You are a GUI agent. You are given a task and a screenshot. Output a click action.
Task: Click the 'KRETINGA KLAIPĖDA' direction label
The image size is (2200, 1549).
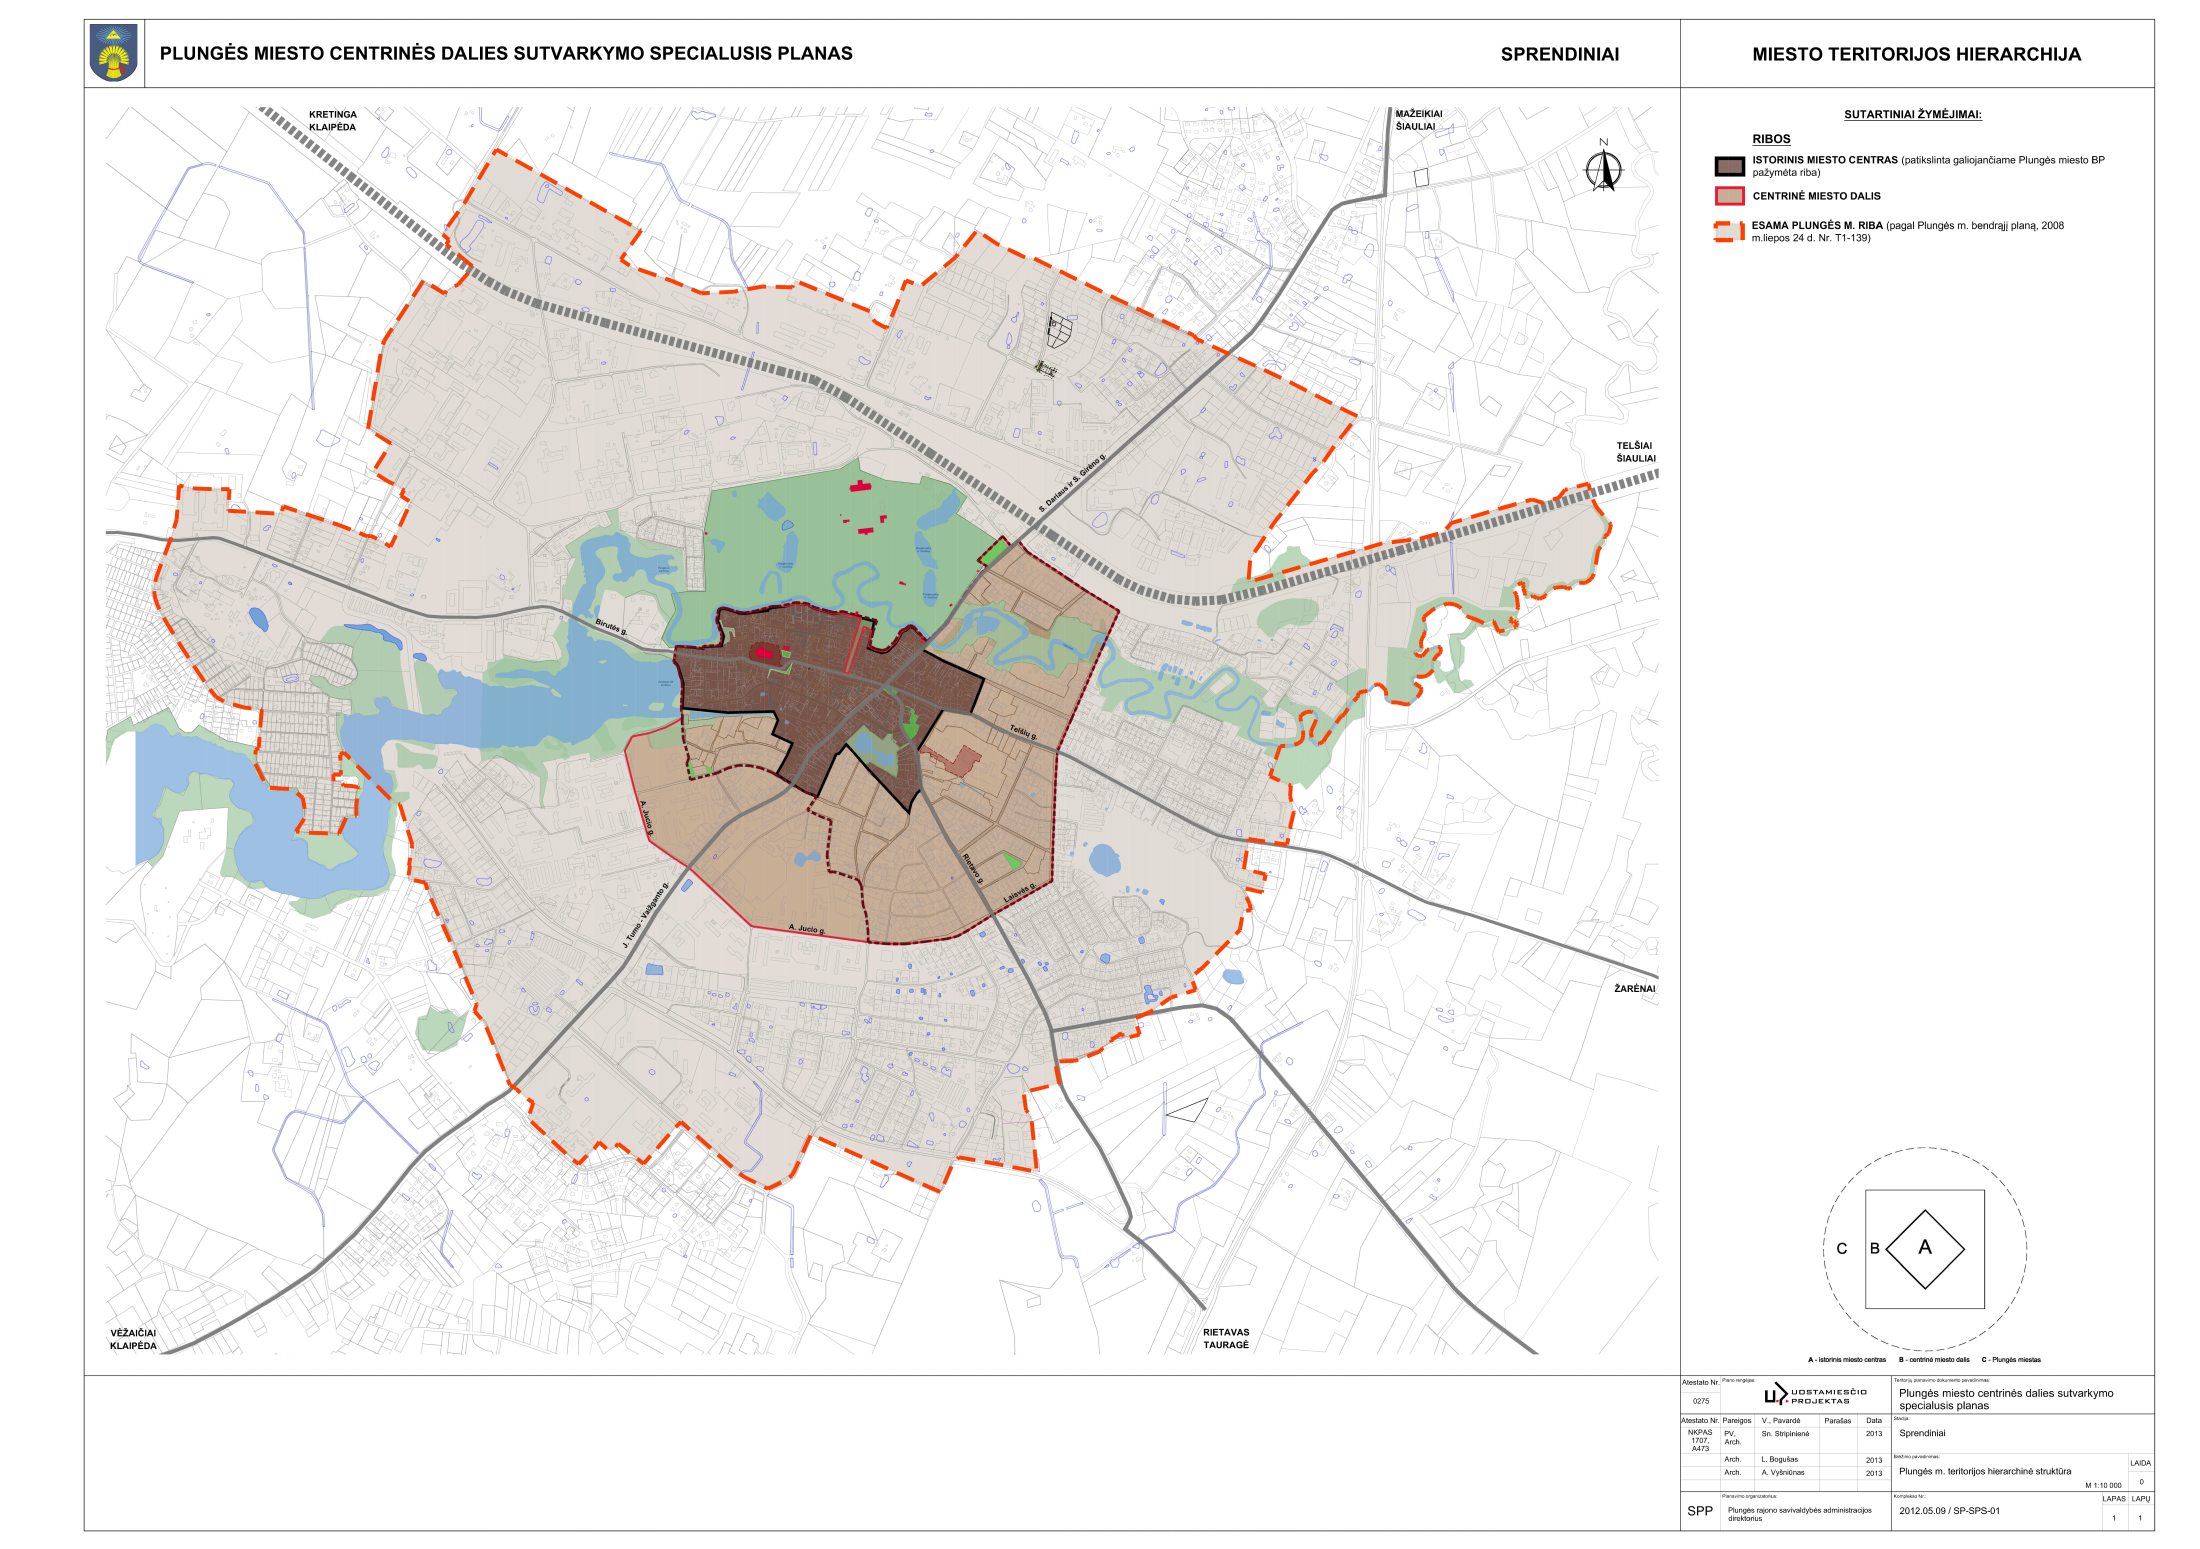pos(332,121)
